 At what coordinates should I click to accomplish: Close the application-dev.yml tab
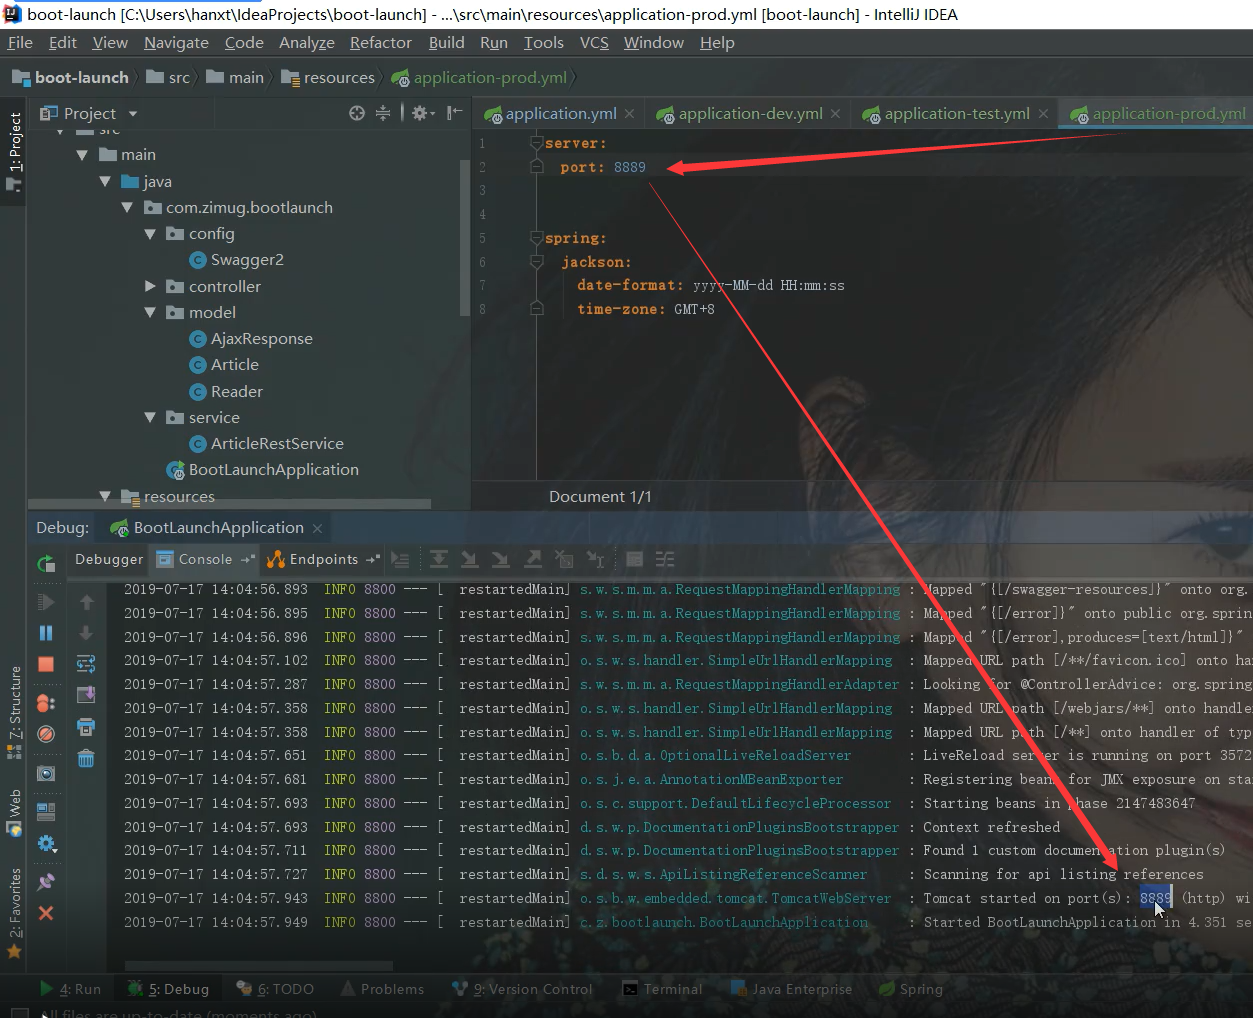pos(836,114)
